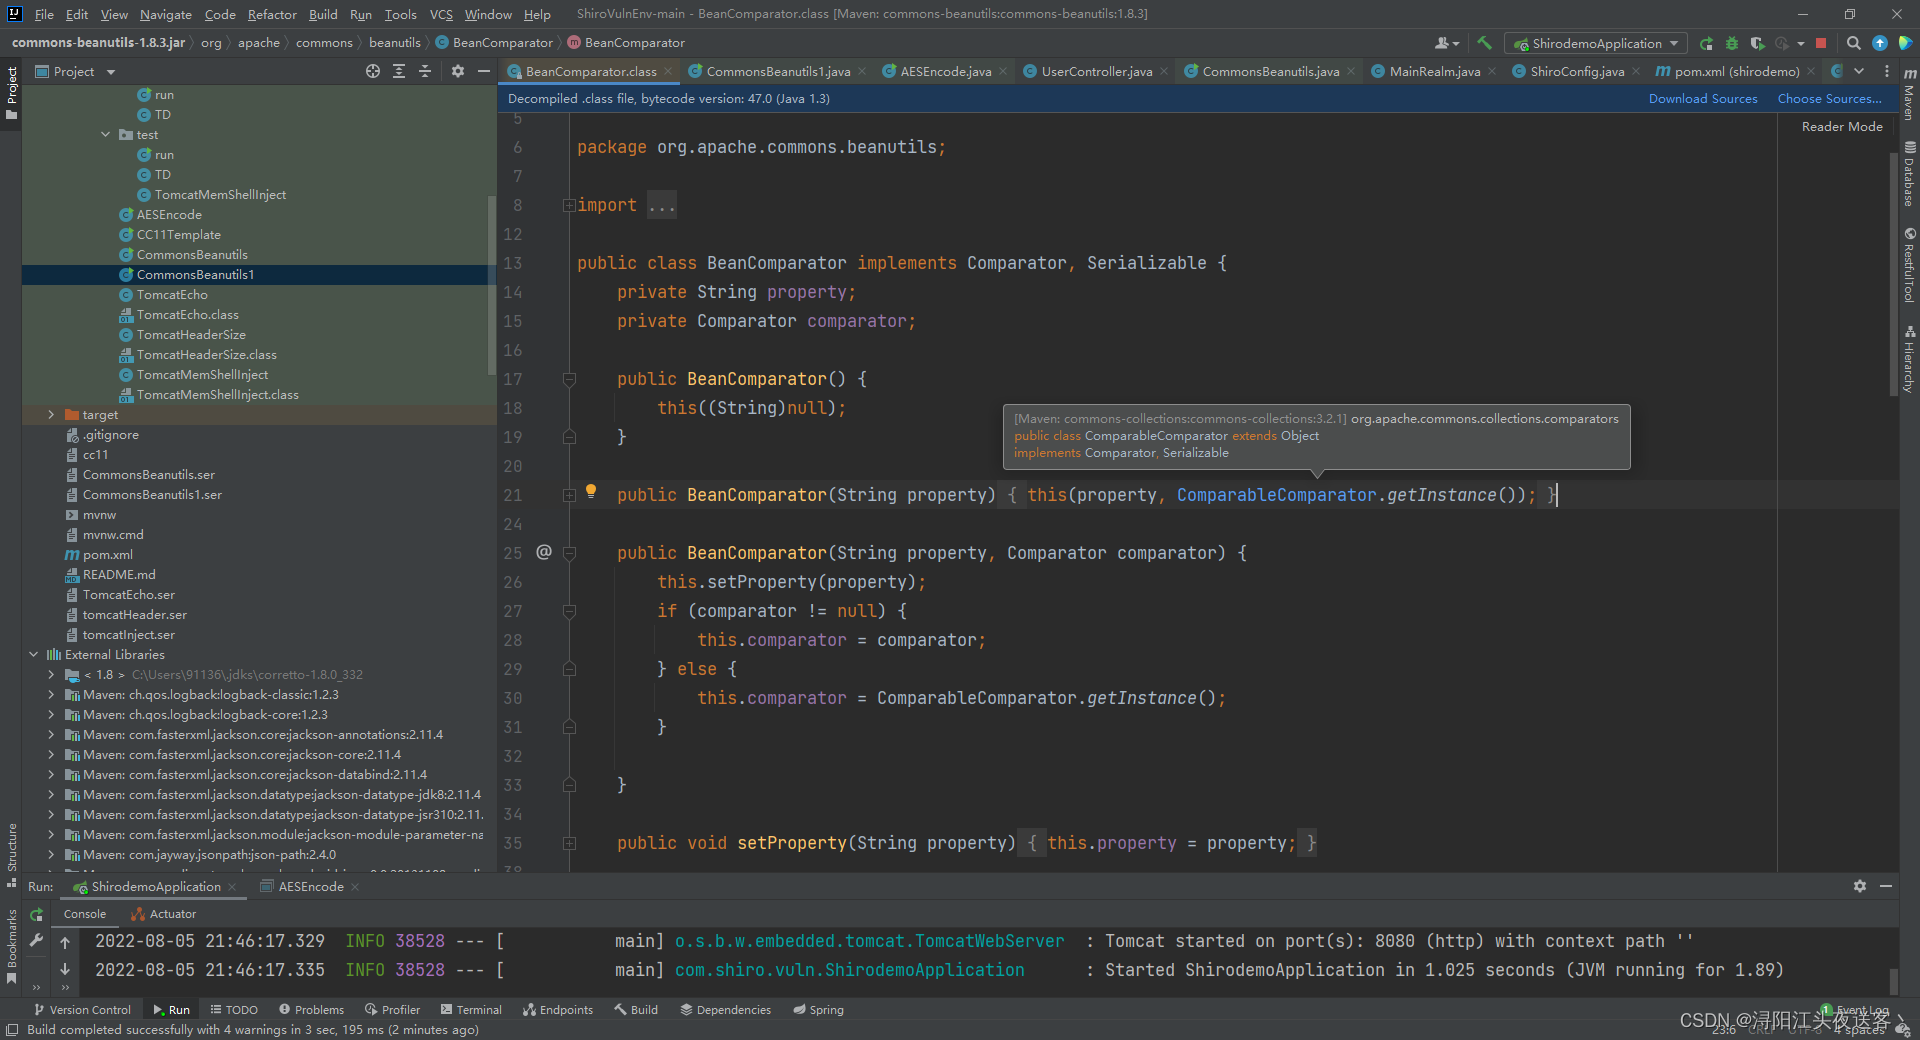Click Collapse All in Project panel
The image size is (1920, 1040).
(425, 71)
